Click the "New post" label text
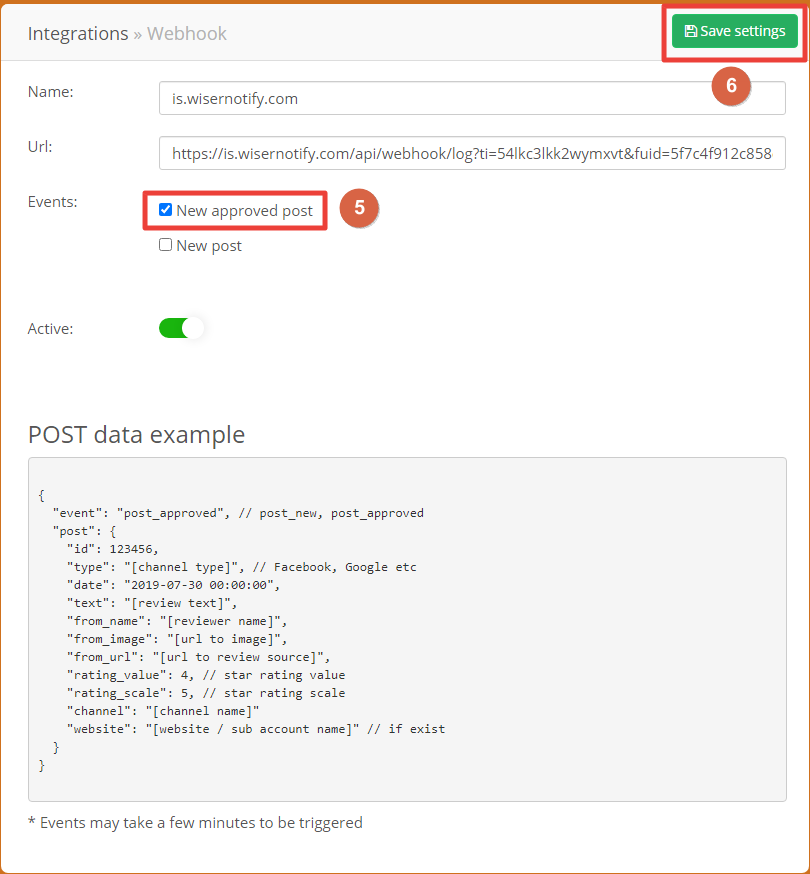Screen dimensions: 810x874 tap(209, 246)
